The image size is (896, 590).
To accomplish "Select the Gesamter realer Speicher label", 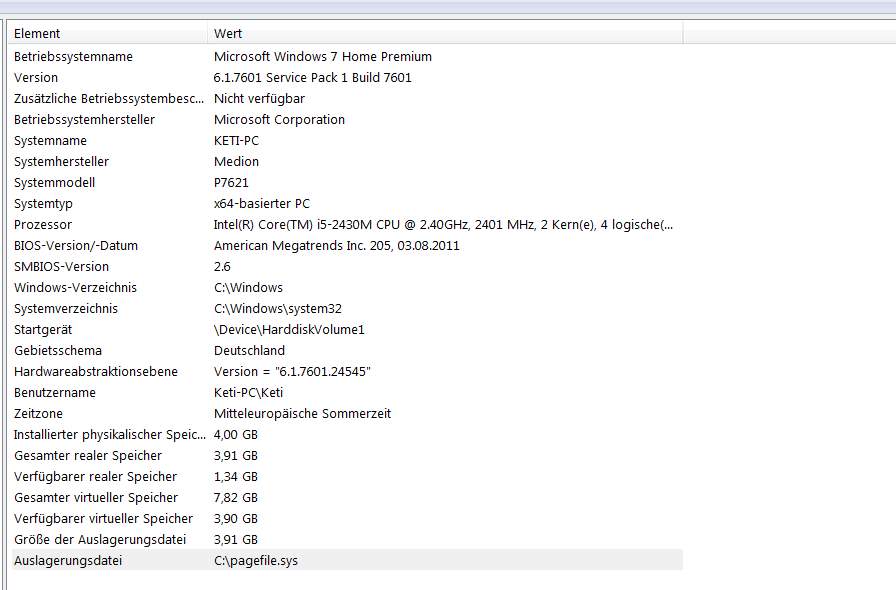I will [88, 456].
